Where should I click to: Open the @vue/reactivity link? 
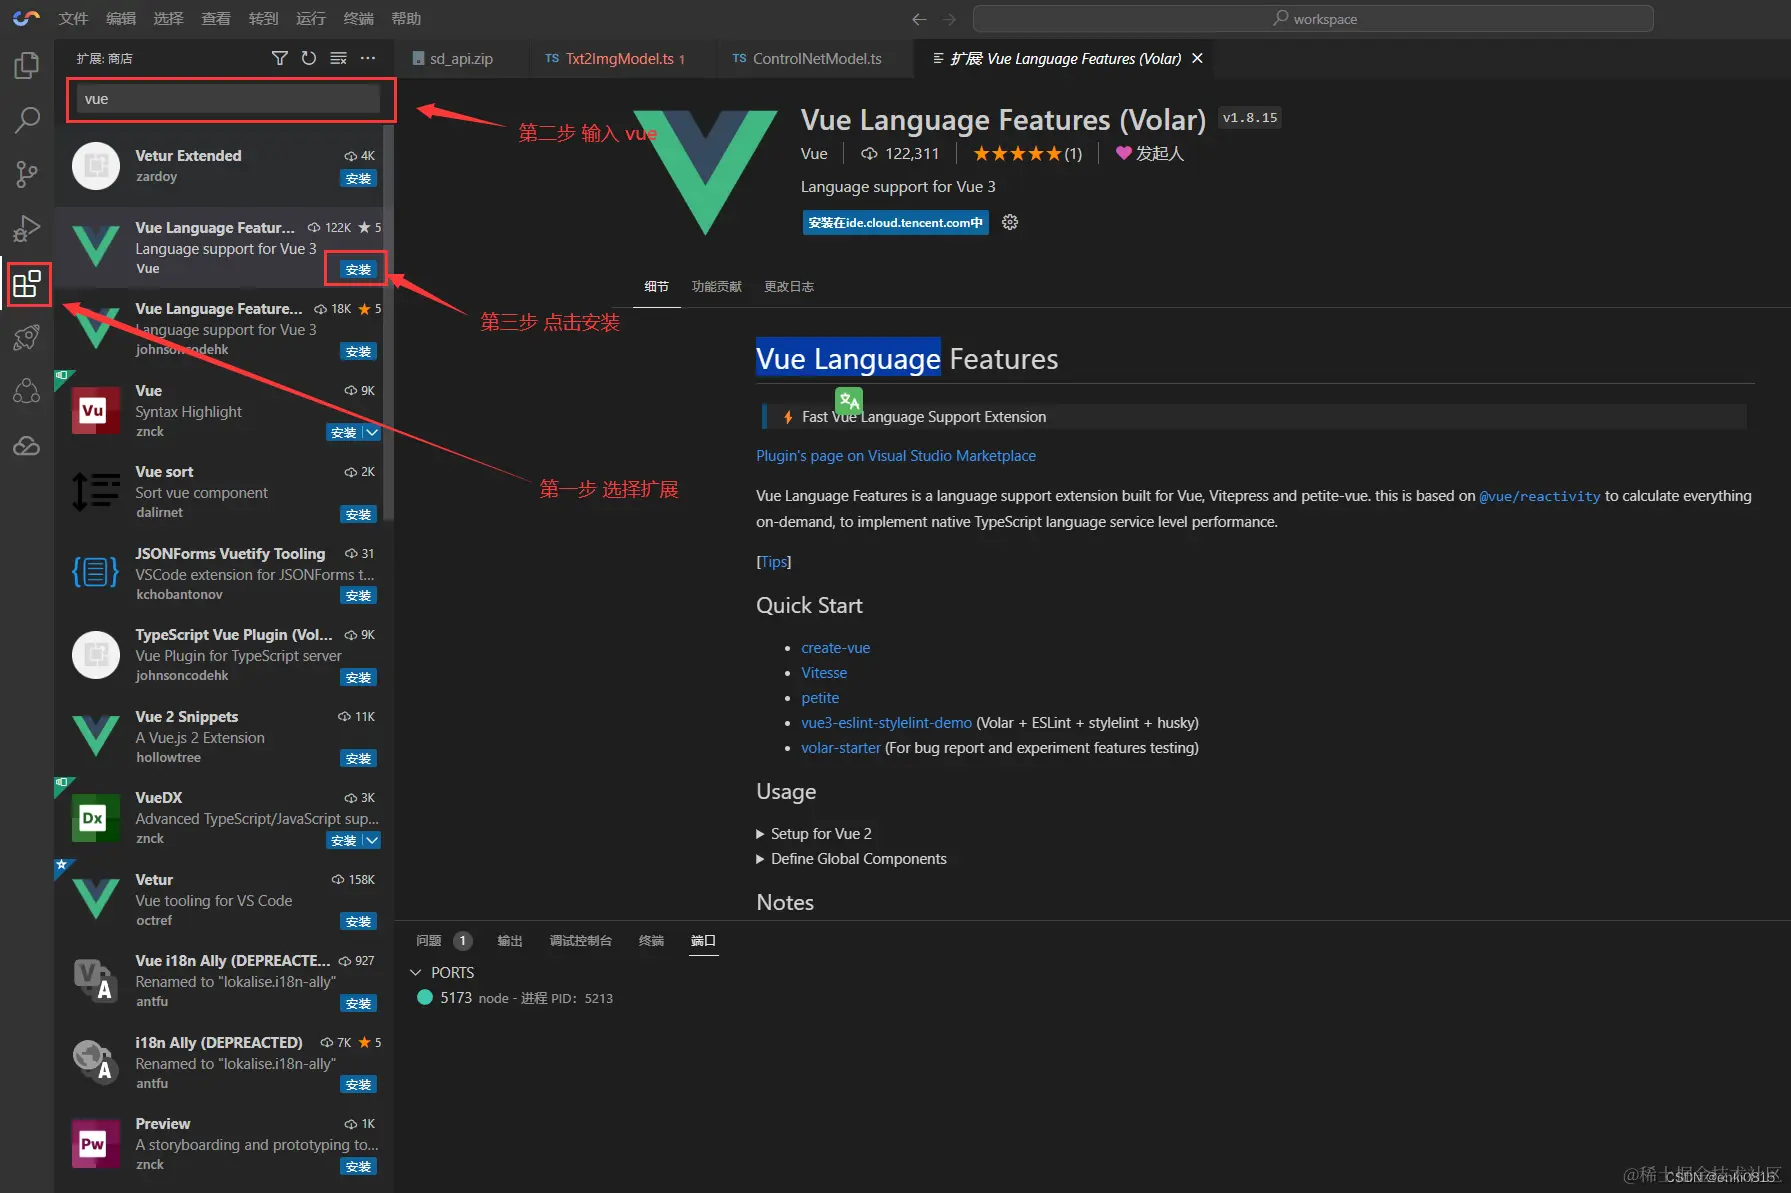1540,496
